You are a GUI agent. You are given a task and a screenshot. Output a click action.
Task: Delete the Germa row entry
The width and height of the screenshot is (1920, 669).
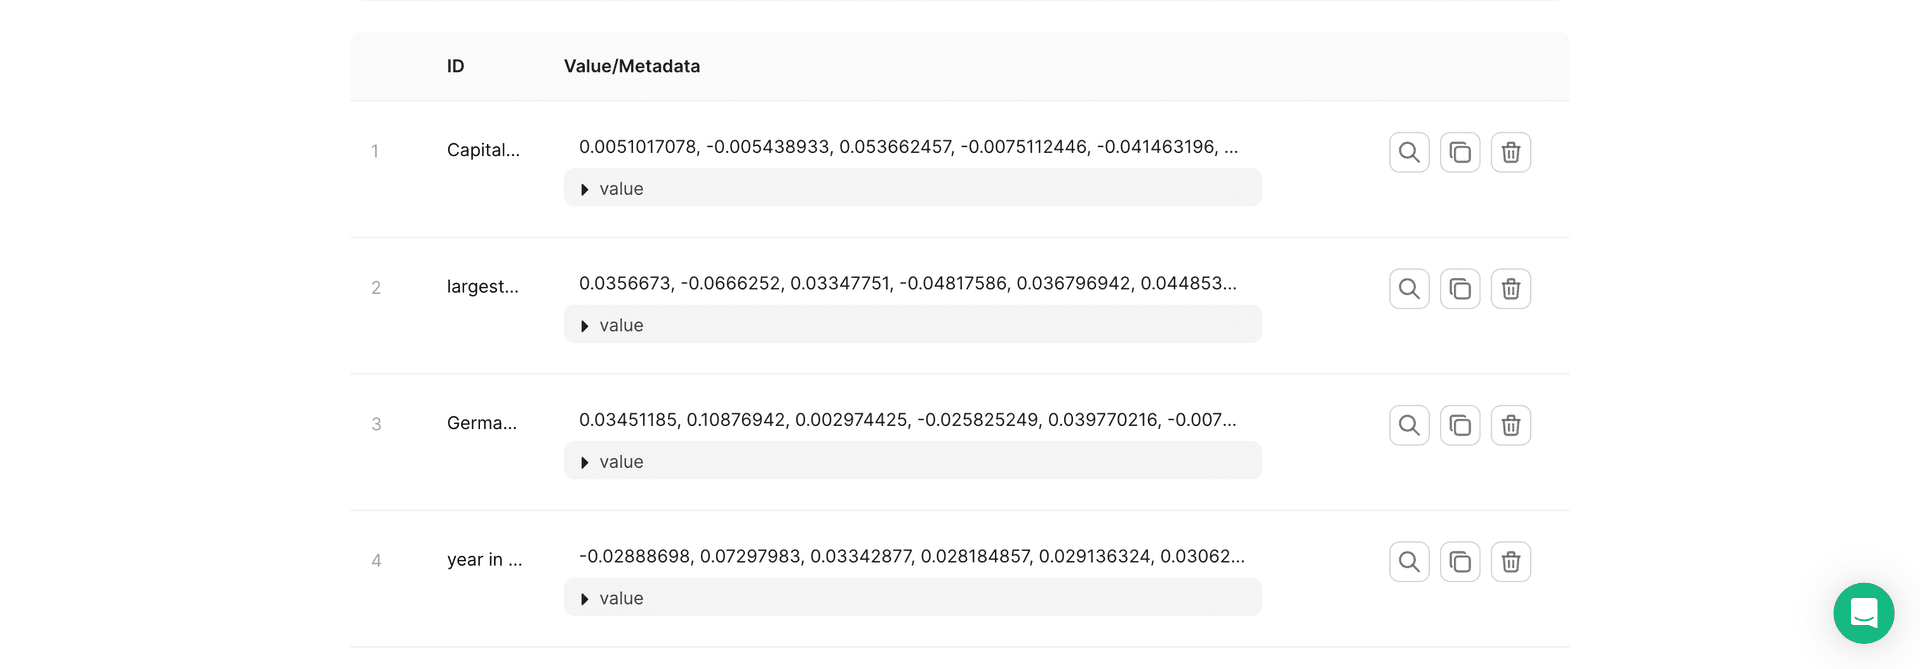click(1511, 425)
